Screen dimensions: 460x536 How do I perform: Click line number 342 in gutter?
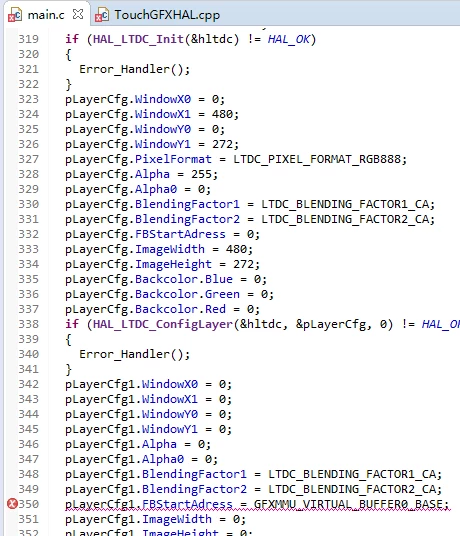pyautogui.click(x=28, y=384)
